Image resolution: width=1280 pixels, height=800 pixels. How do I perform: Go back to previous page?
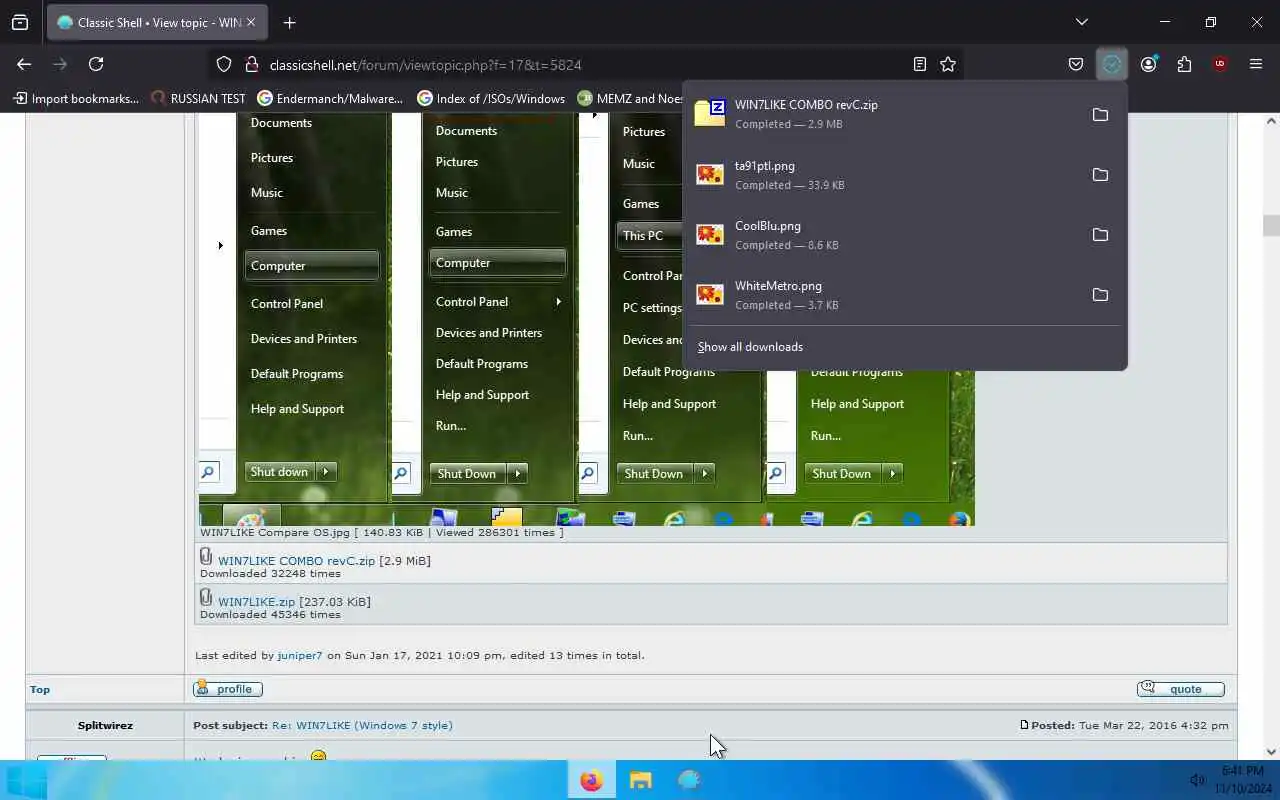(24, 64)
